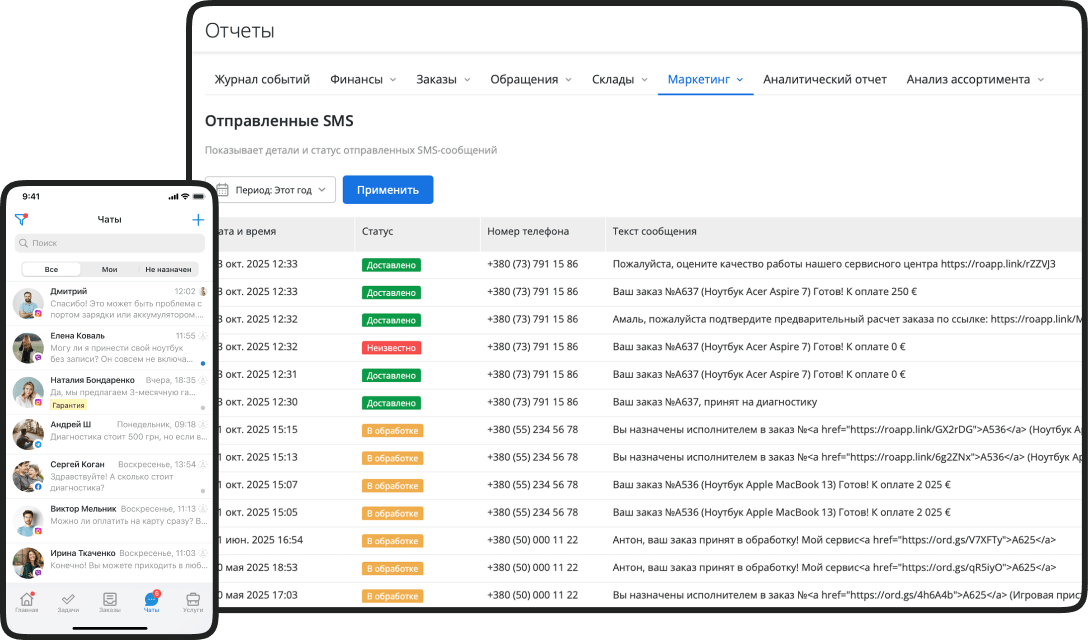
Task: Open chat with Андрей Ш
Action: 110,434
